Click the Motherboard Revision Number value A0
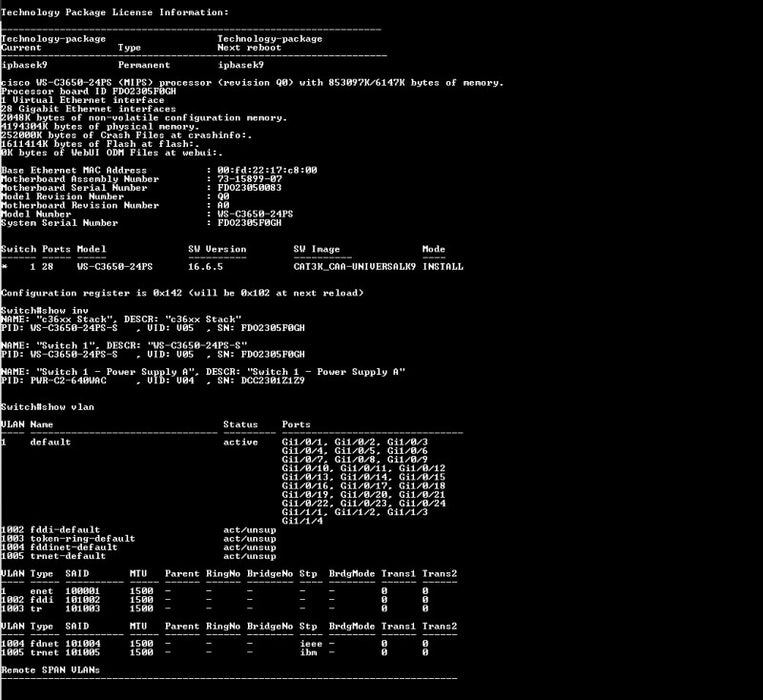 pos(223,205)
